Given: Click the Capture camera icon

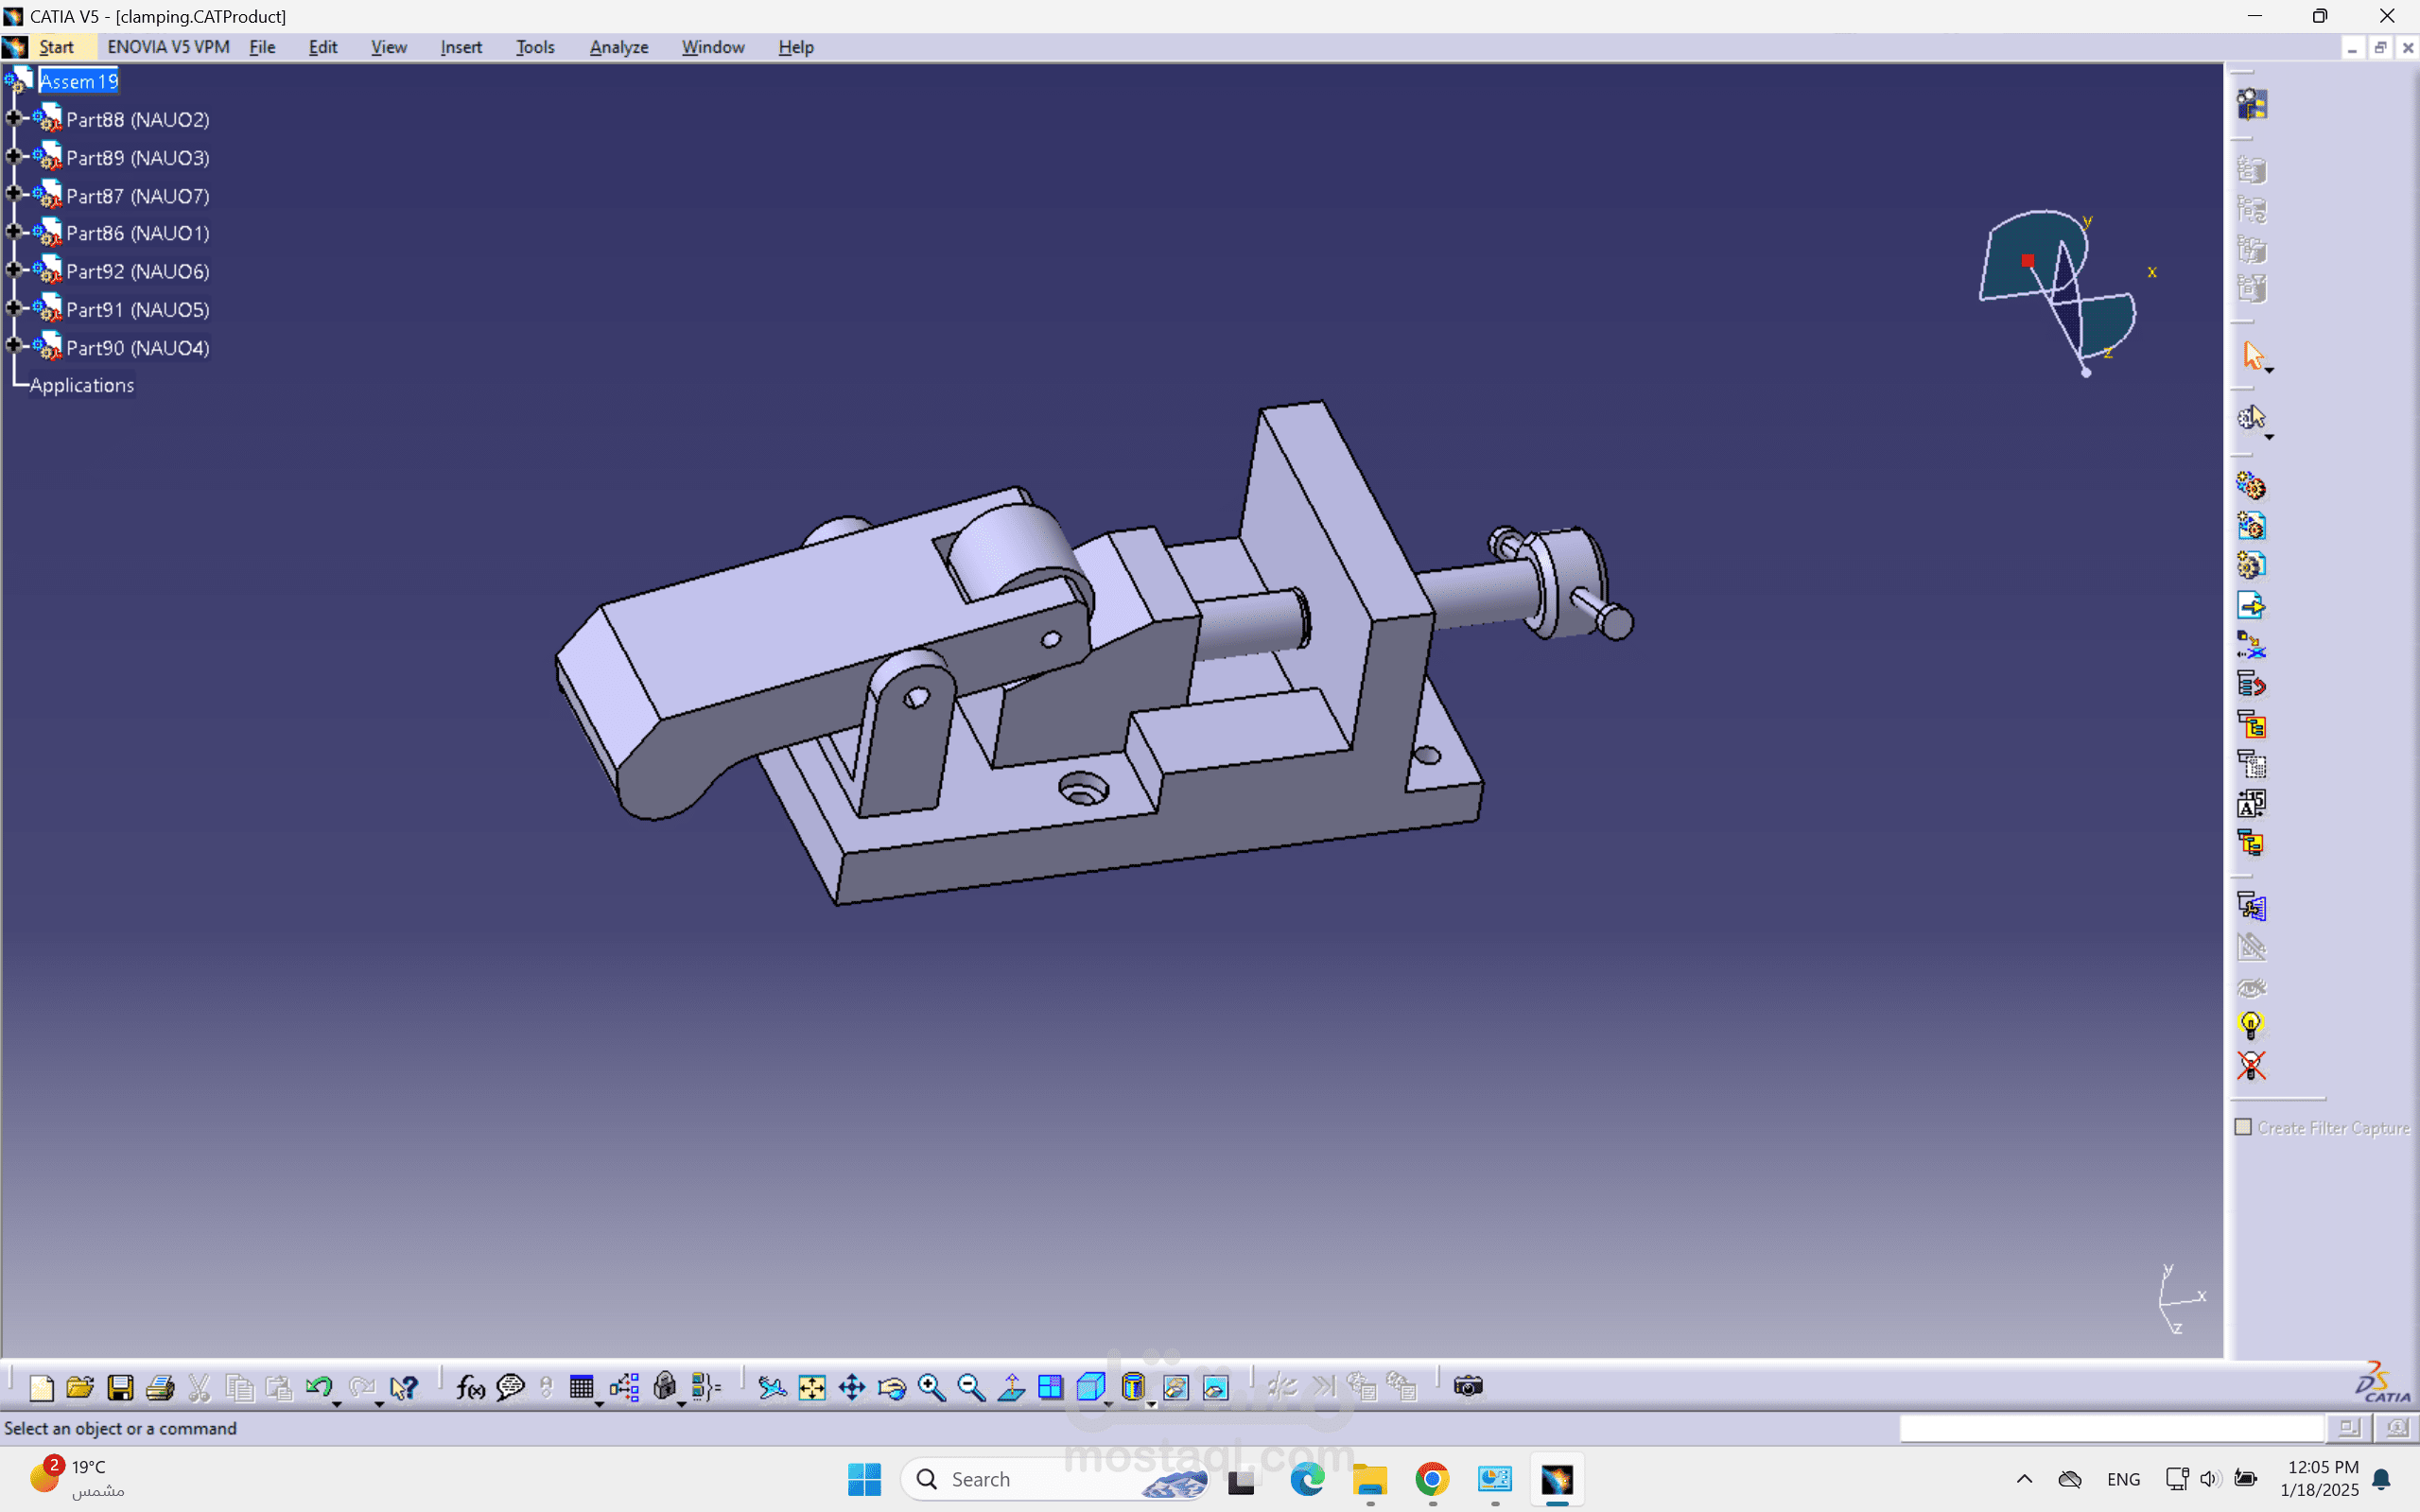Looking at the screenshot, I should tap(1467, 1386).
